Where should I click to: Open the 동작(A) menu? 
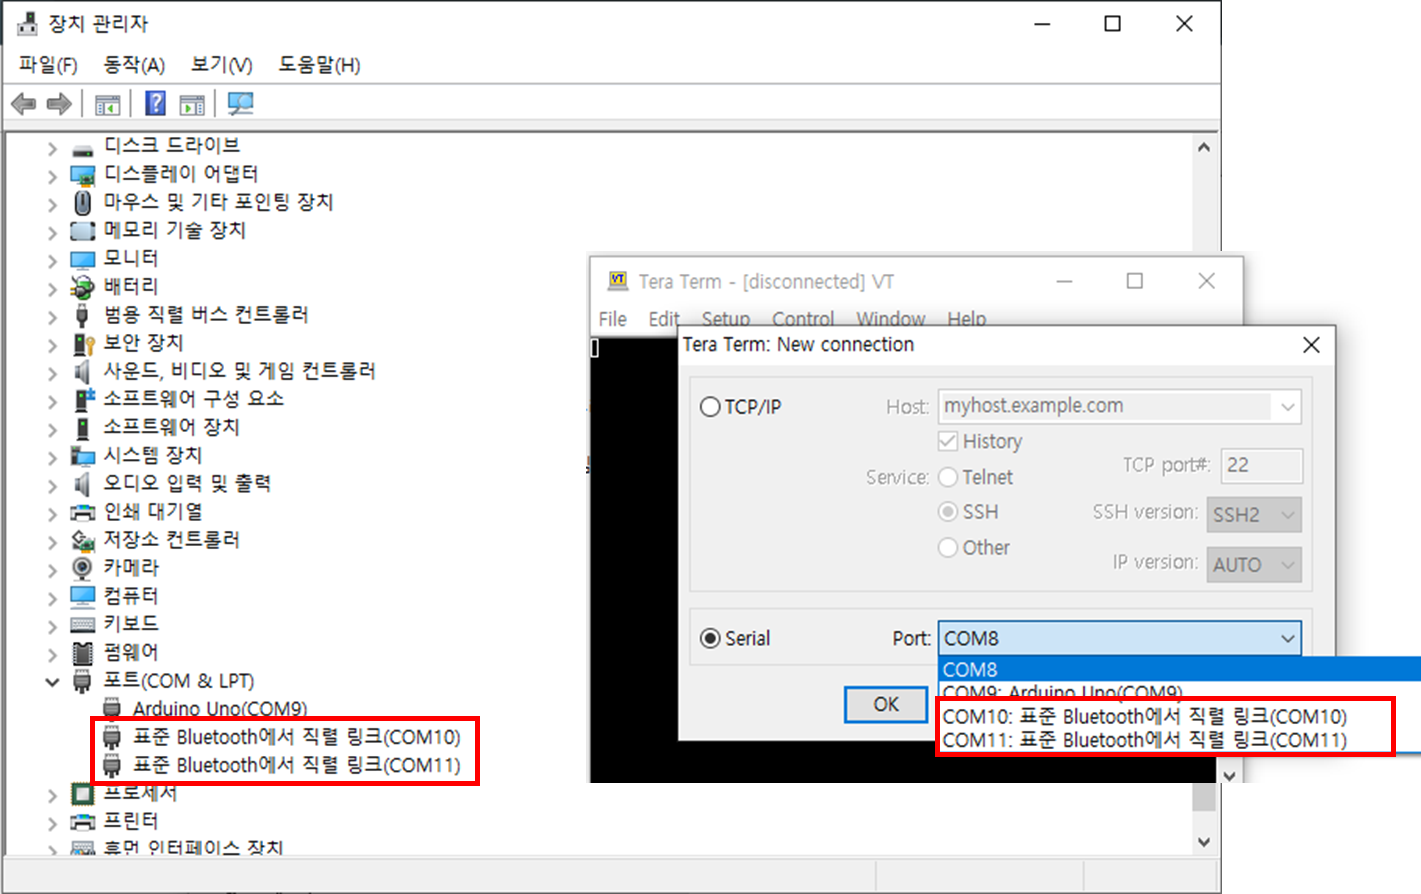[x=133, y=65]
